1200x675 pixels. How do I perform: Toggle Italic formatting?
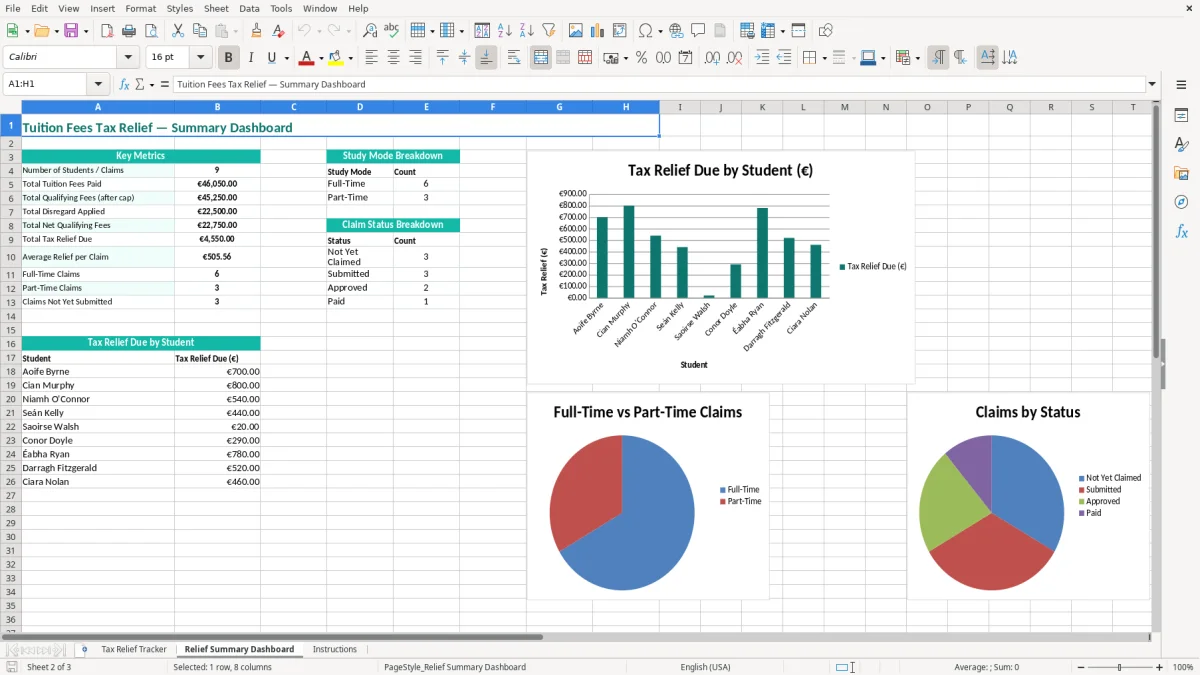(250, 58)
